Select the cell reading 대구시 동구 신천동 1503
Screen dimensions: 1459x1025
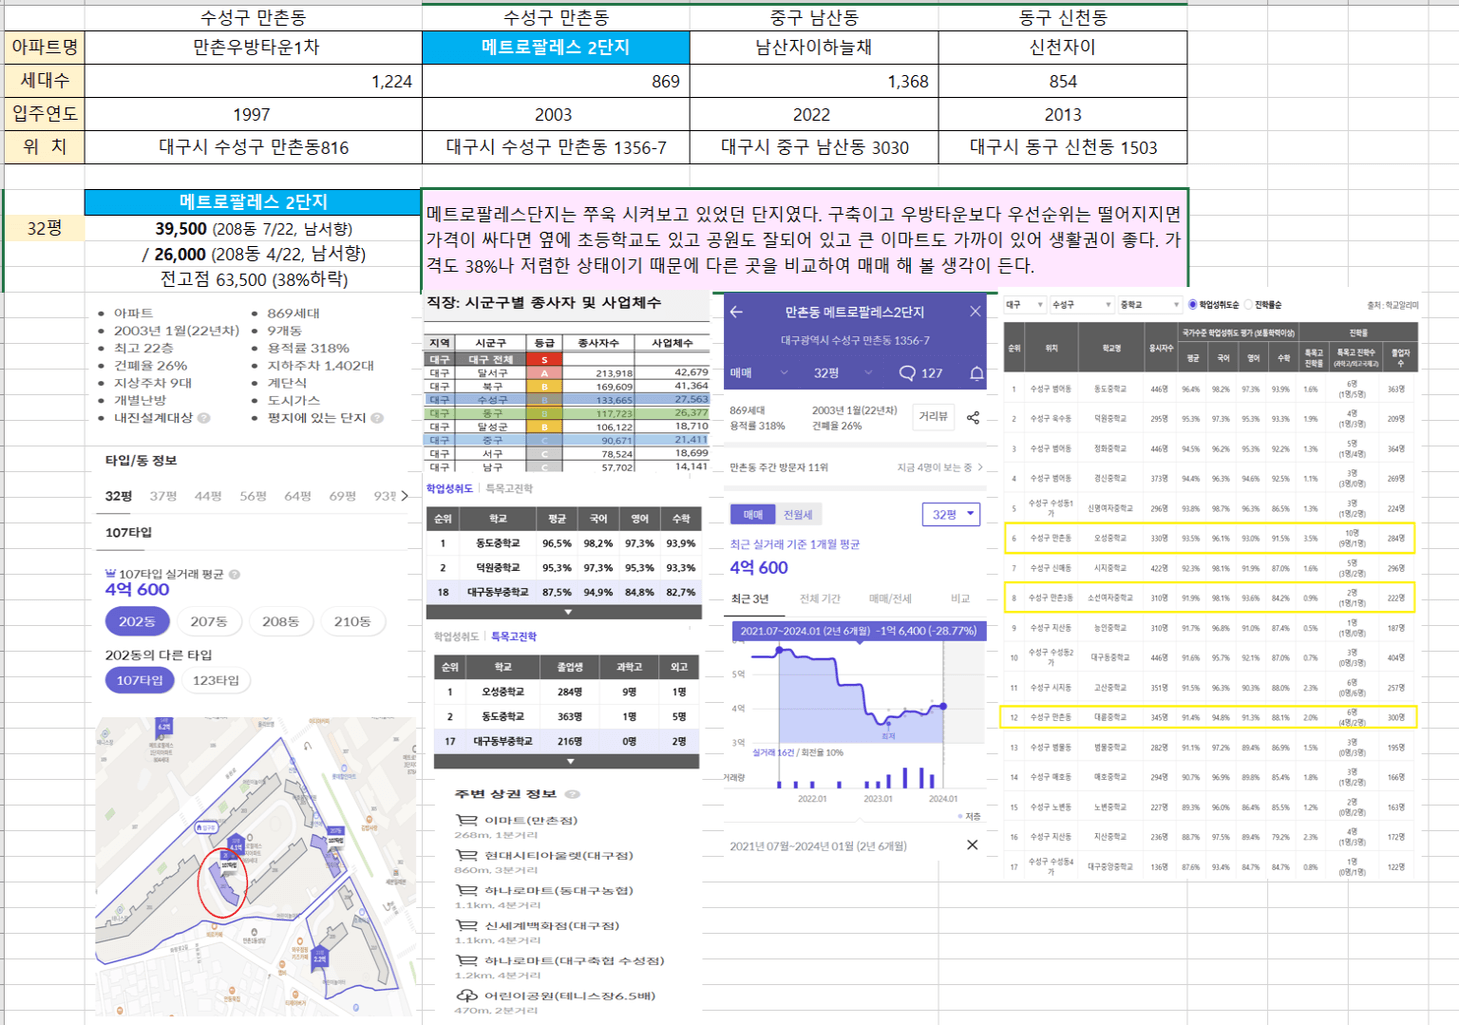coord(1063,147)
